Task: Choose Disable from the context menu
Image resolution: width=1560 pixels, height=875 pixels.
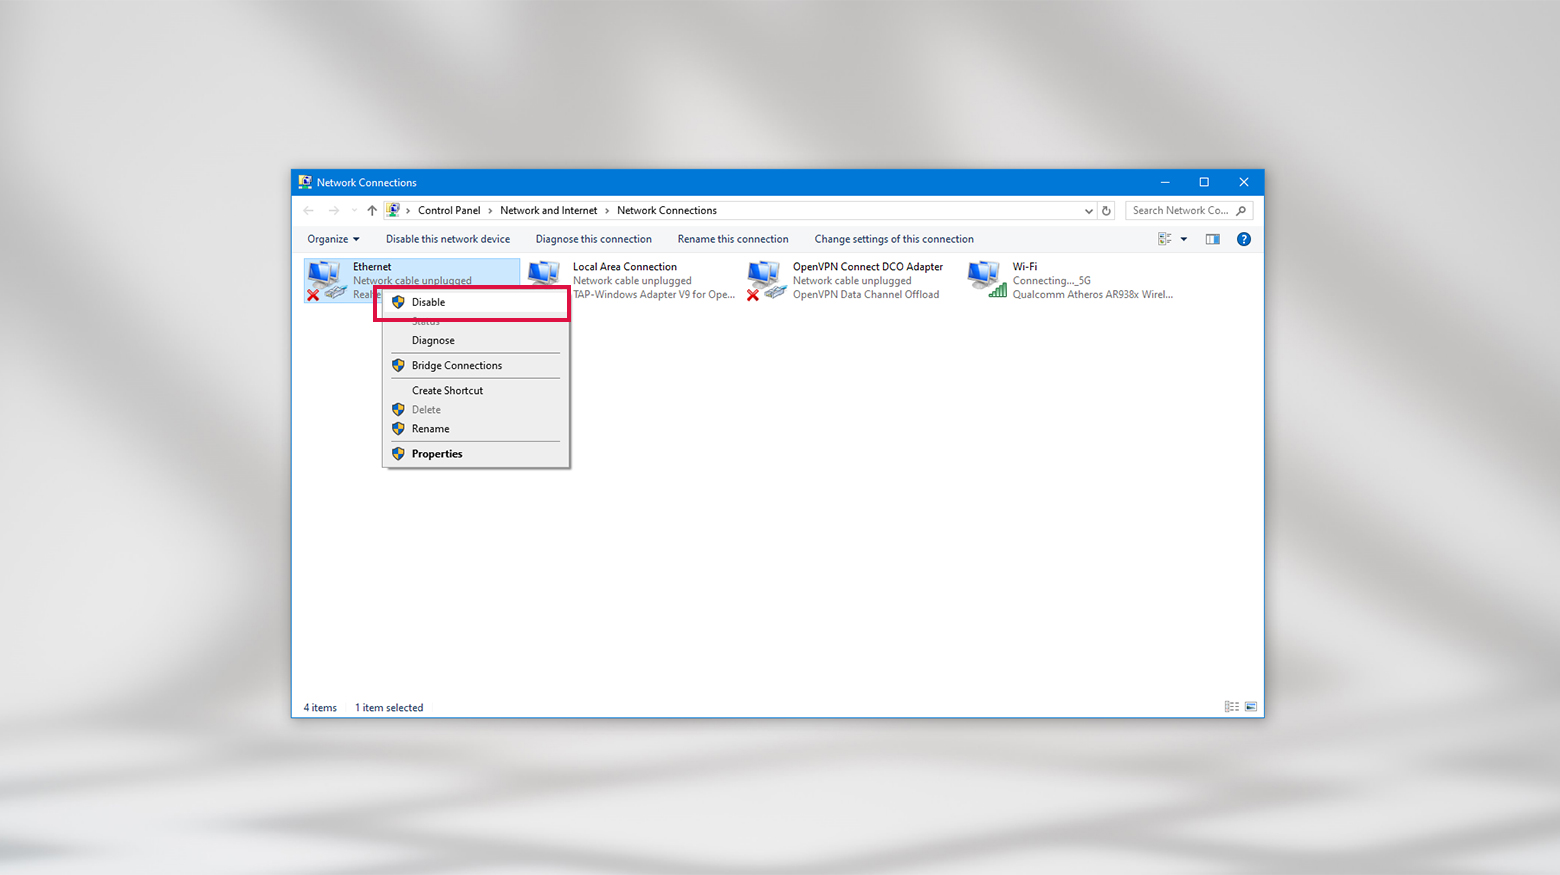Action: 429,302
